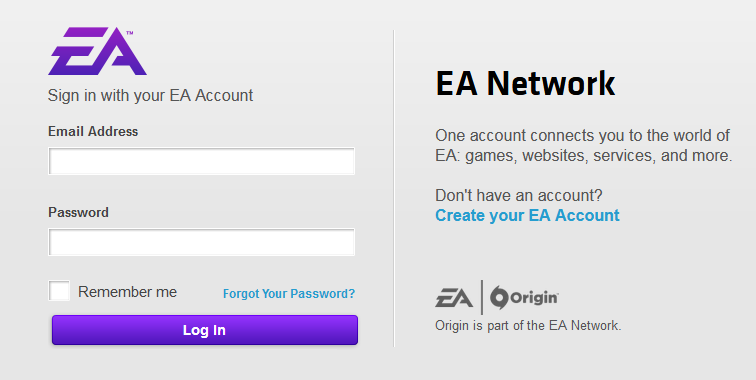Click the Sign in with your EA Account text
This screenshot has height=380, width=756.
tap(150, 95)
